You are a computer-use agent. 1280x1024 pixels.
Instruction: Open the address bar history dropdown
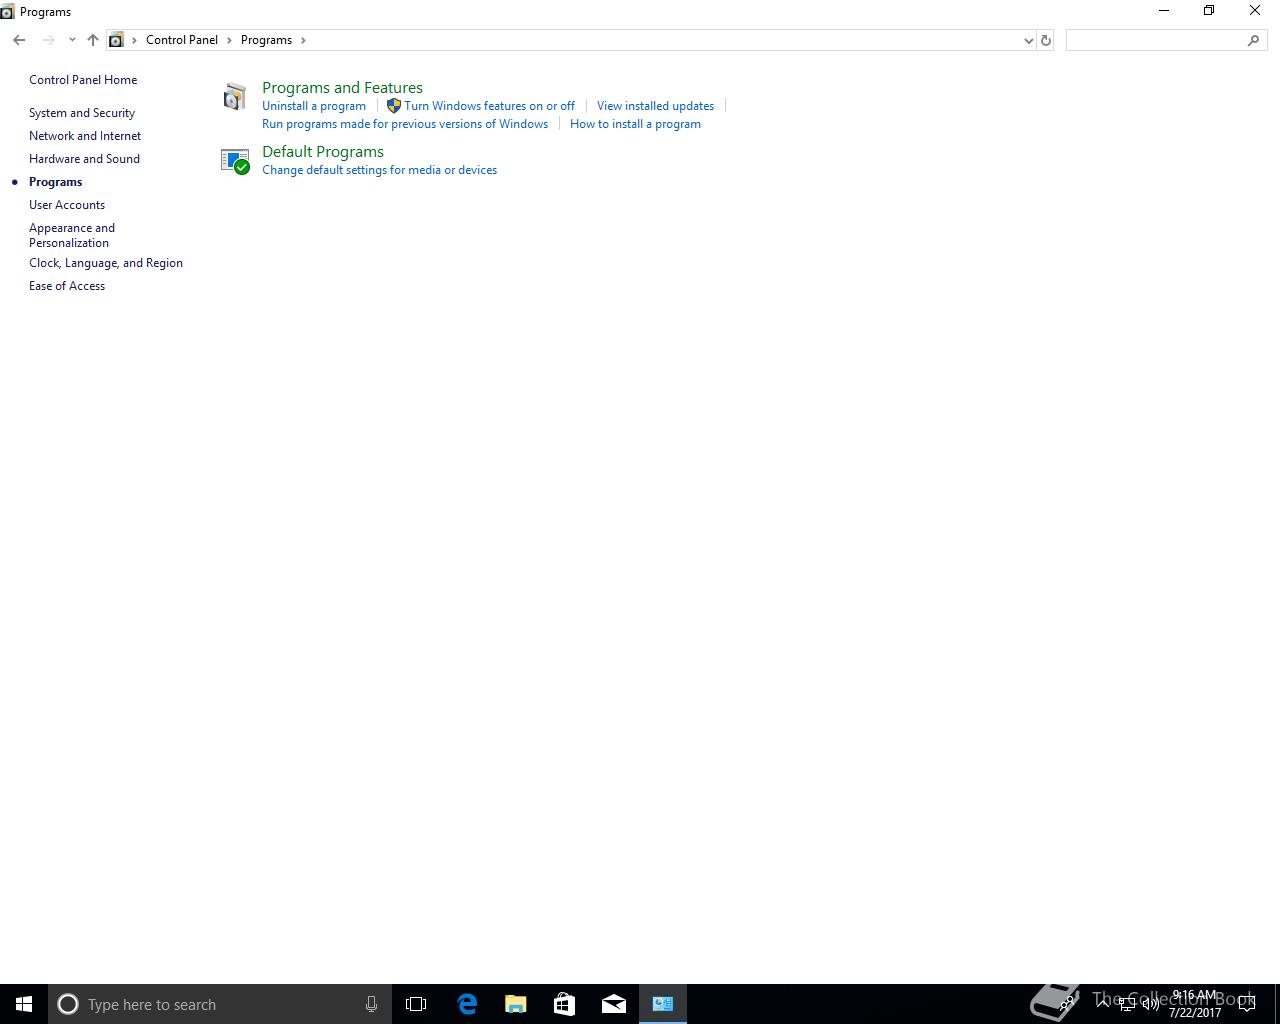click(x=1028, y=40)
